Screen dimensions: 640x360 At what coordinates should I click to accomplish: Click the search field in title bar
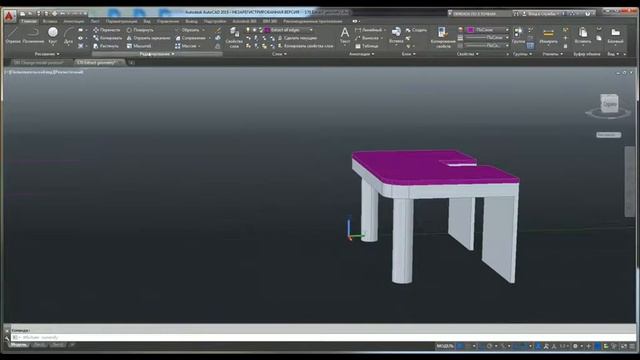pos(480,13)
